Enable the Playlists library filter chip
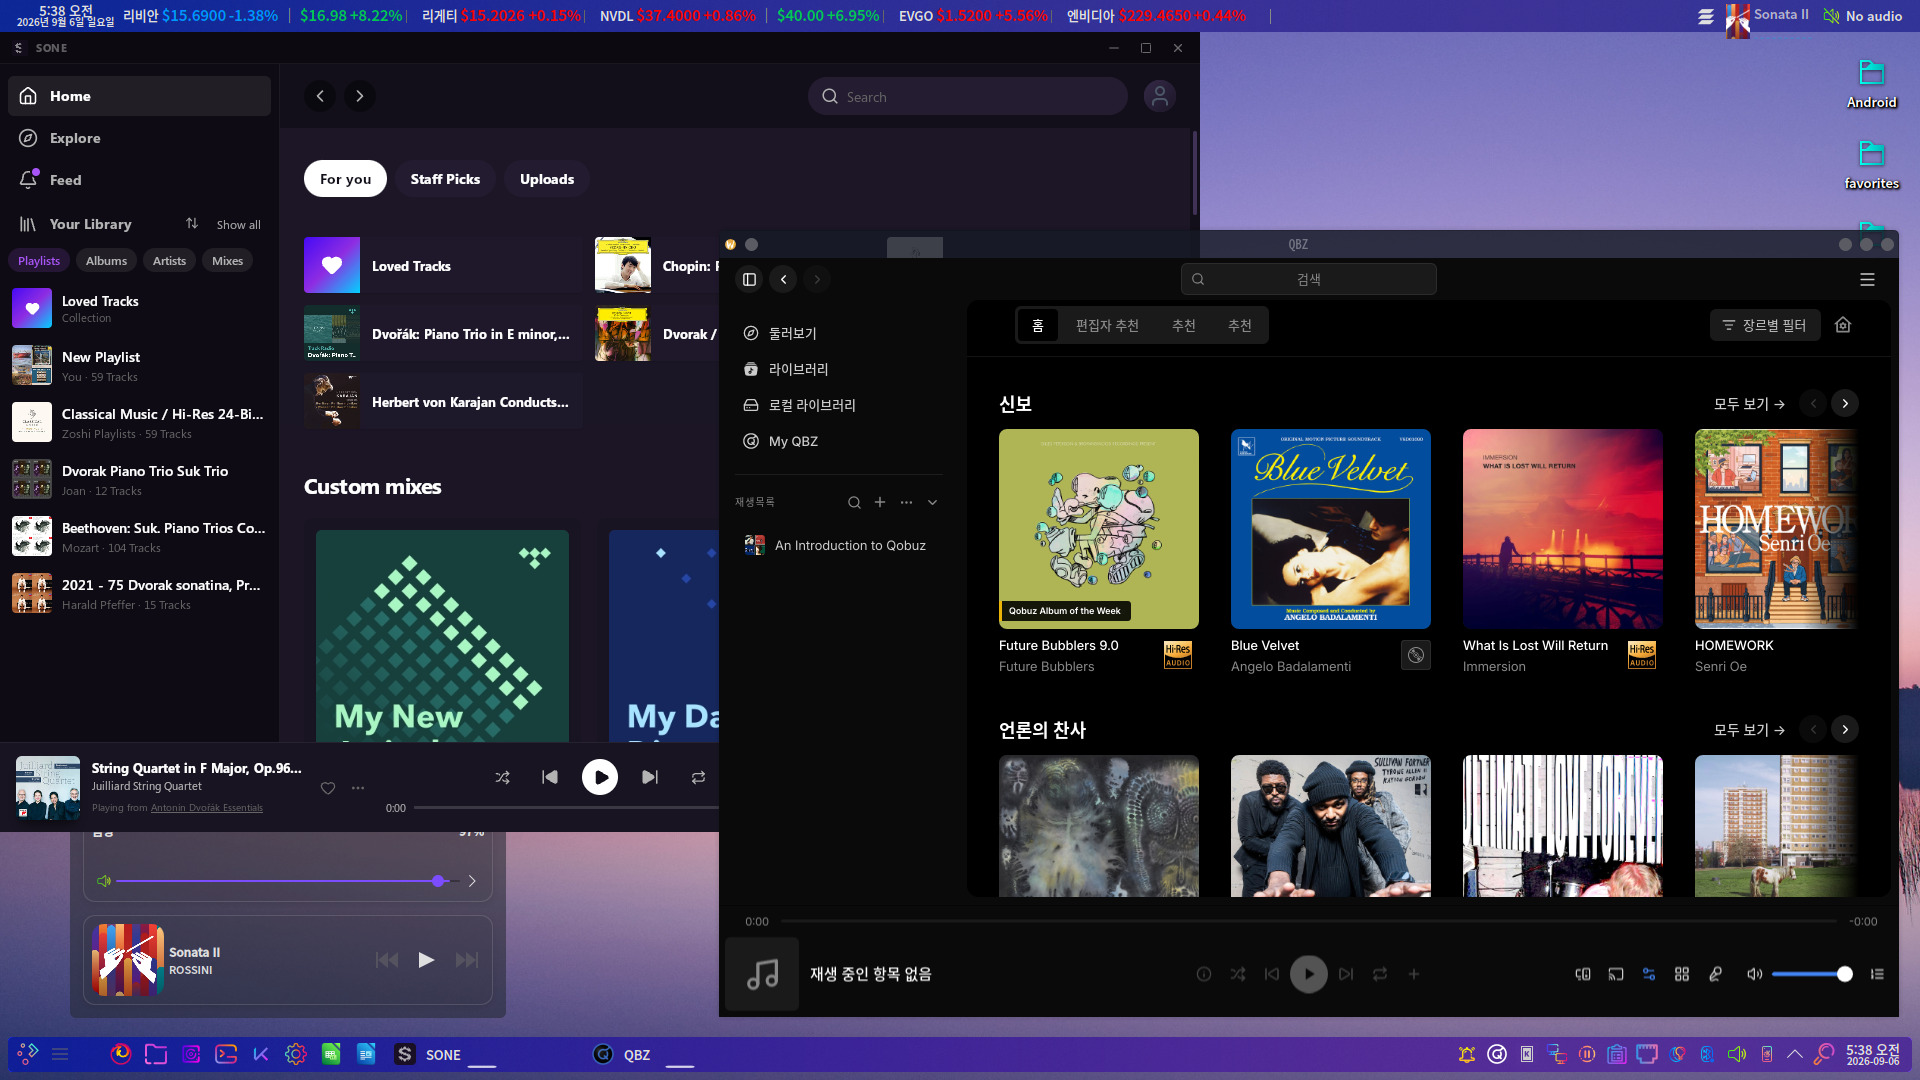 39,261
